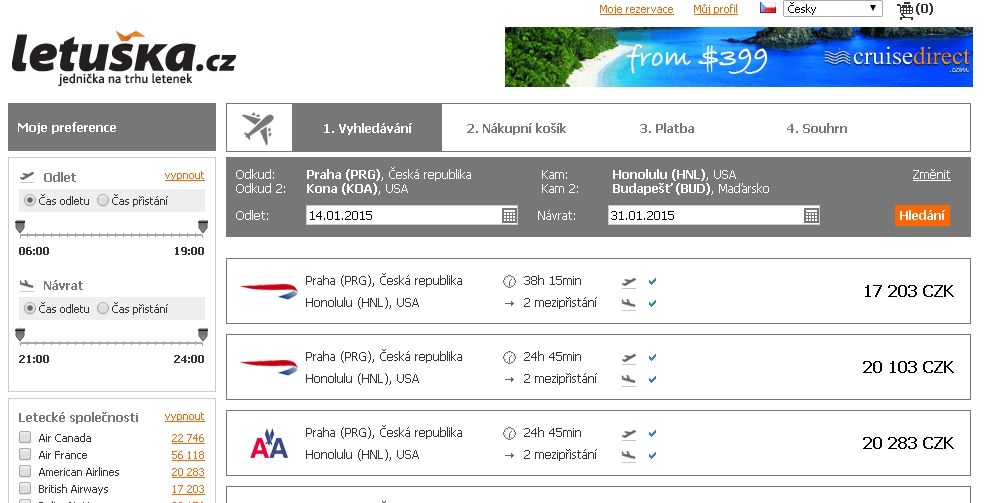Click the orange Hledání button
This screenshot has height=503, width=1000.
(922, 215)
